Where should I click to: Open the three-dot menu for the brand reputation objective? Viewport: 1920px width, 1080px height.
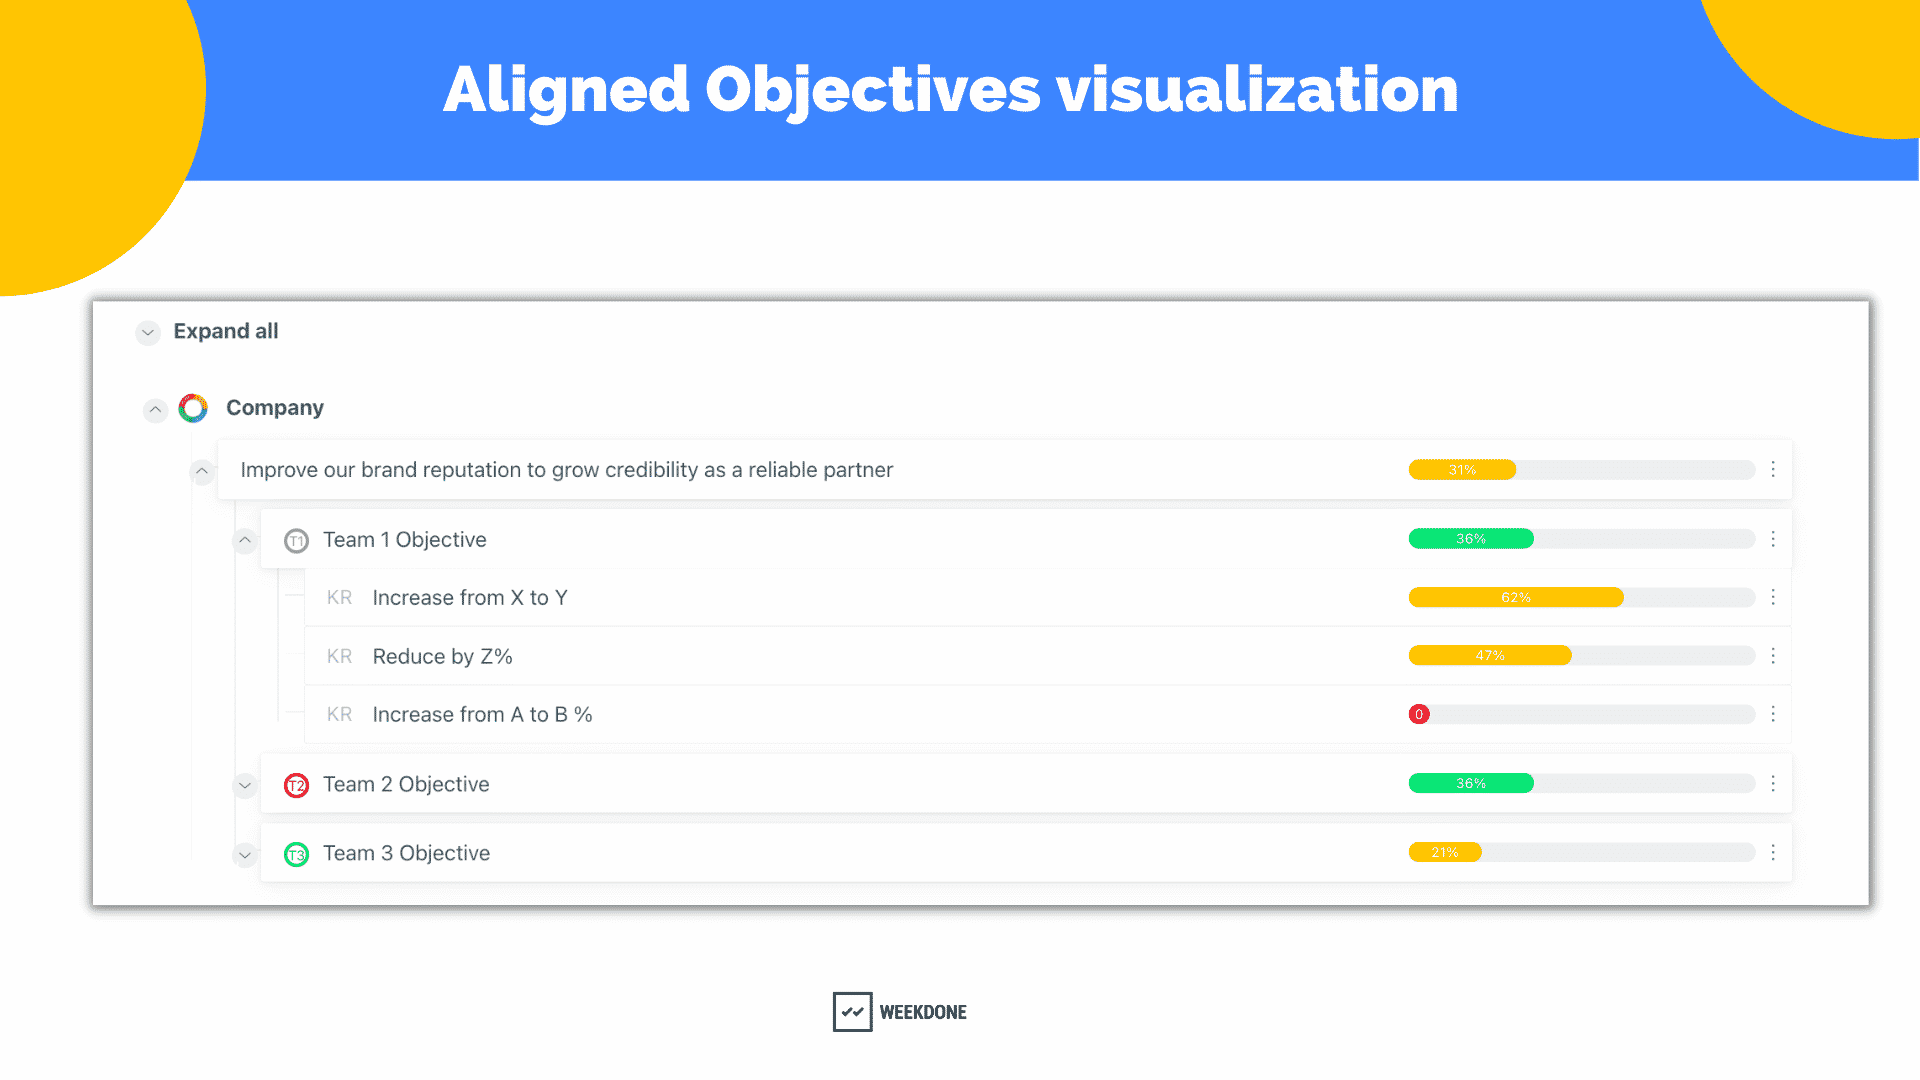(x=1773, y=469)
